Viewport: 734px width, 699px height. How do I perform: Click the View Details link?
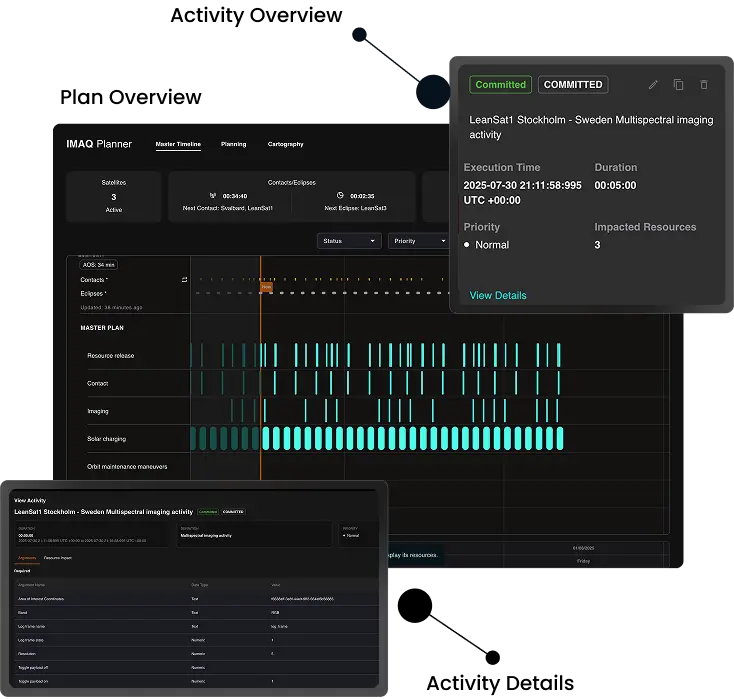[498, 295]
